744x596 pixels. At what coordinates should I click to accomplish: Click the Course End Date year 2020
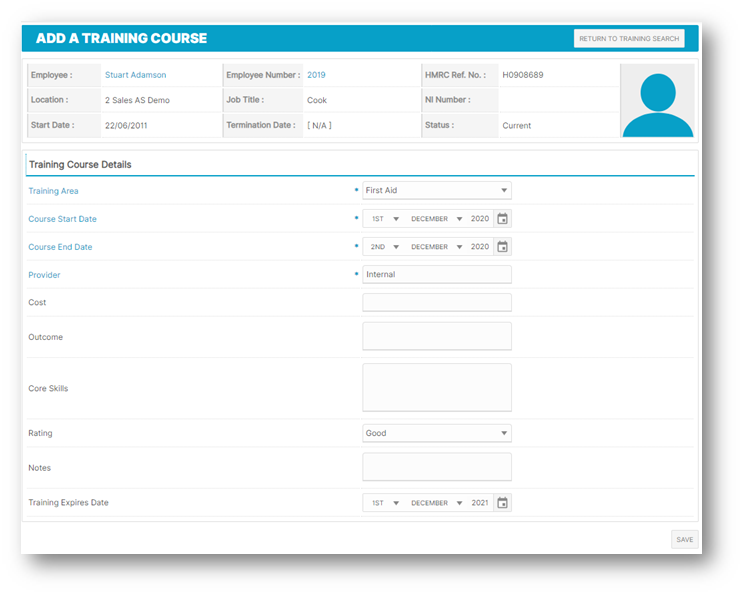click(480, 247)
